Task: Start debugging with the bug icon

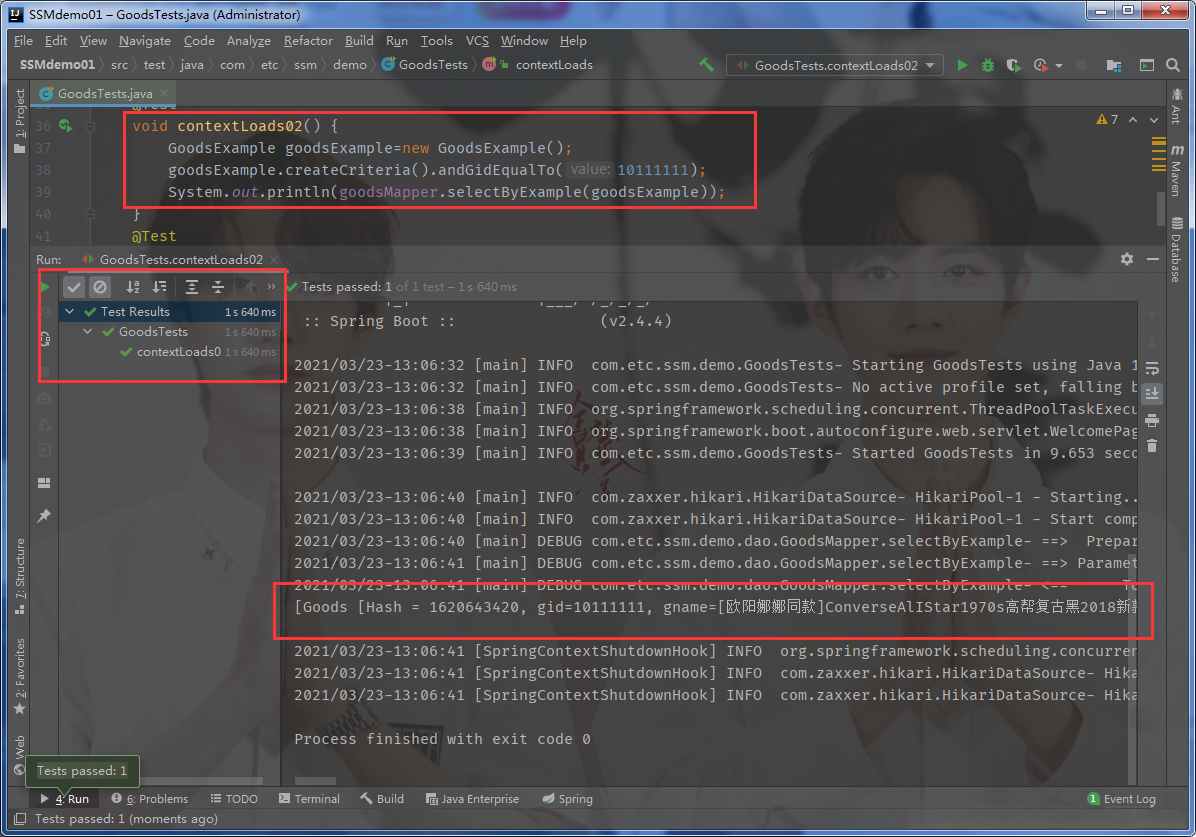Action: [988, 66]
